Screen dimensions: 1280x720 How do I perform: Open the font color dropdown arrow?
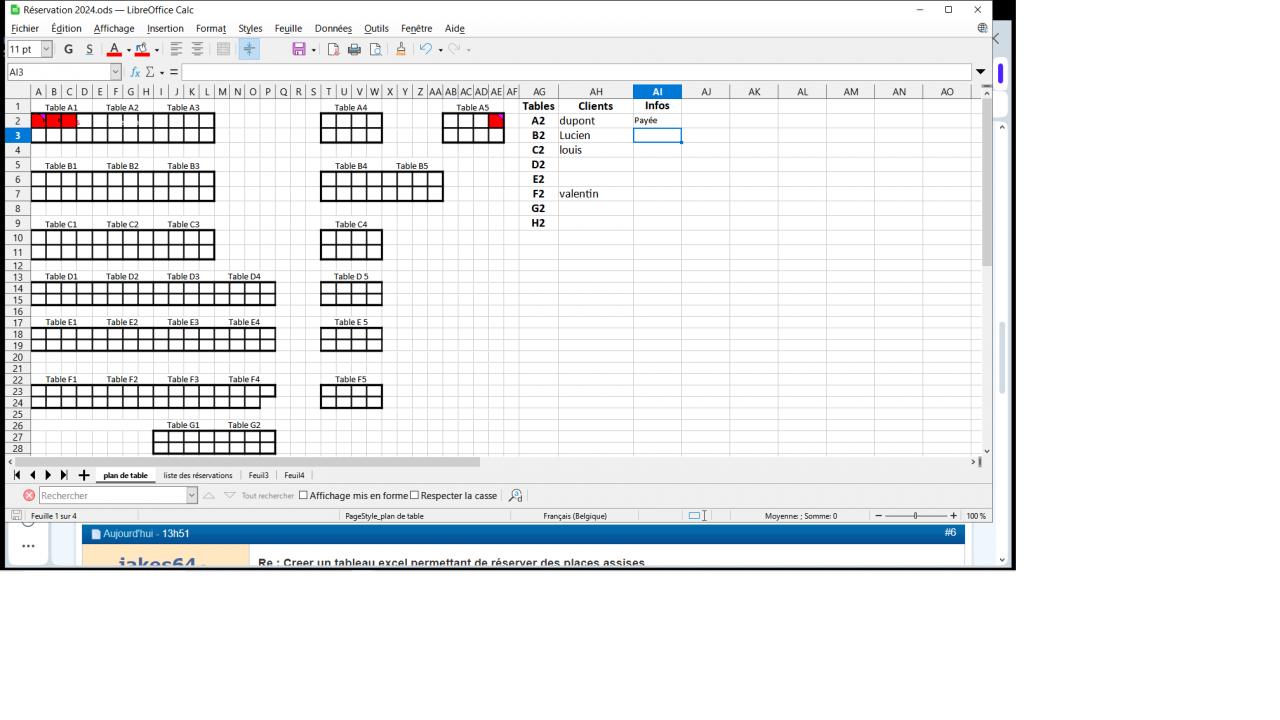pos(128,49)
